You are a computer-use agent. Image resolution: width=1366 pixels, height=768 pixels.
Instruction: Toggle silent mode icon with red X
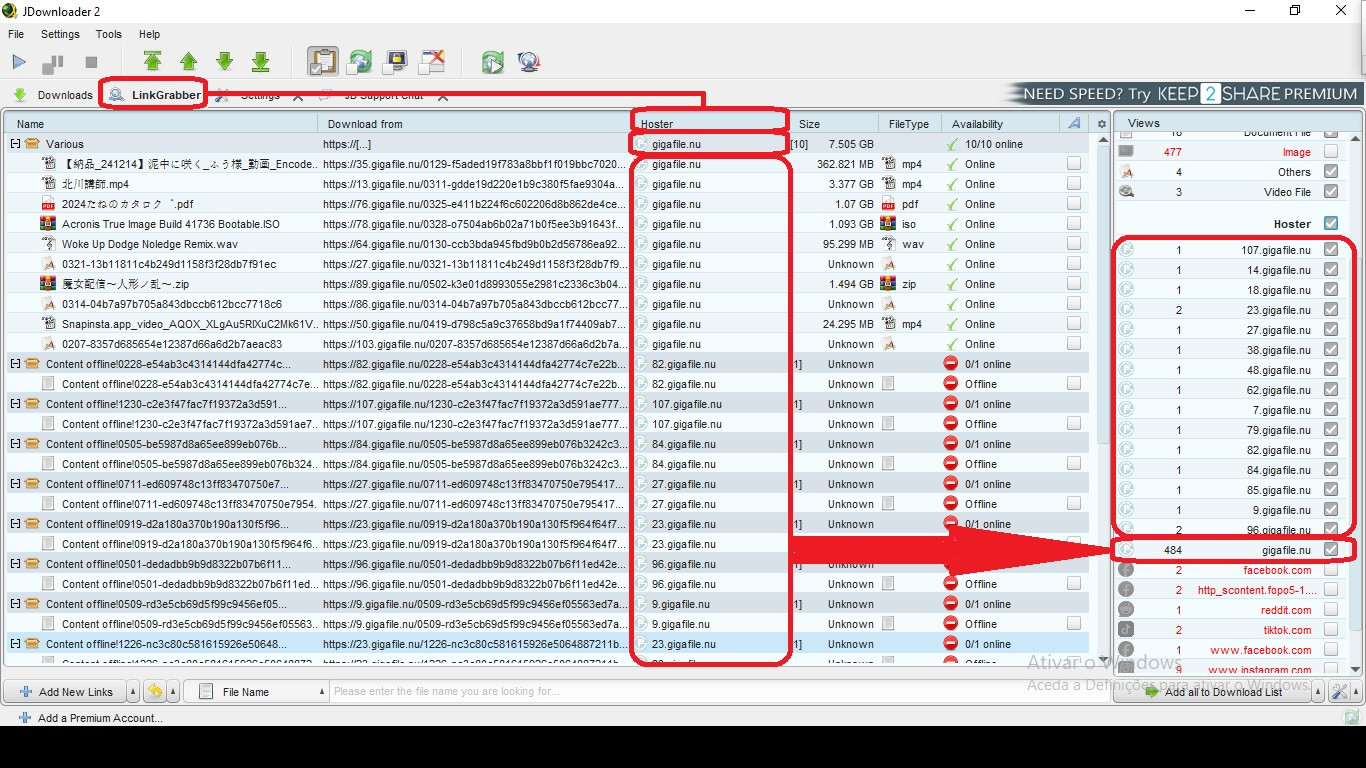tap(432, 62)
